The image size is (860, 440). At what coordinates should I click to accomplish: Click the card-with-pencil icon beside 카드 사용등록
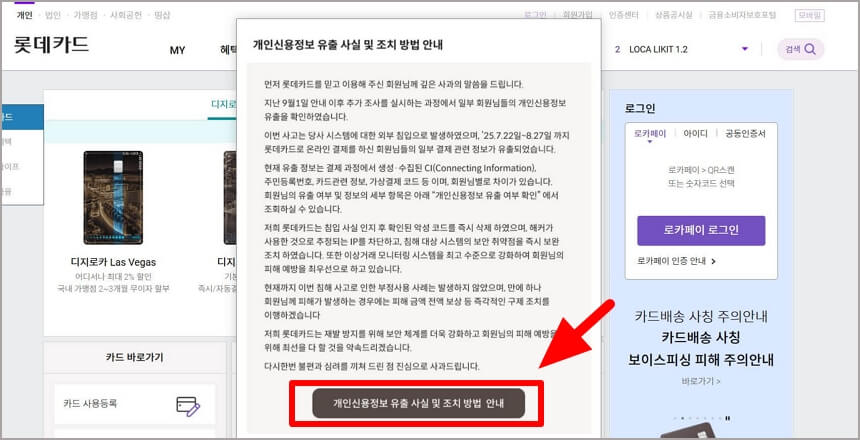tap(188, 405)
